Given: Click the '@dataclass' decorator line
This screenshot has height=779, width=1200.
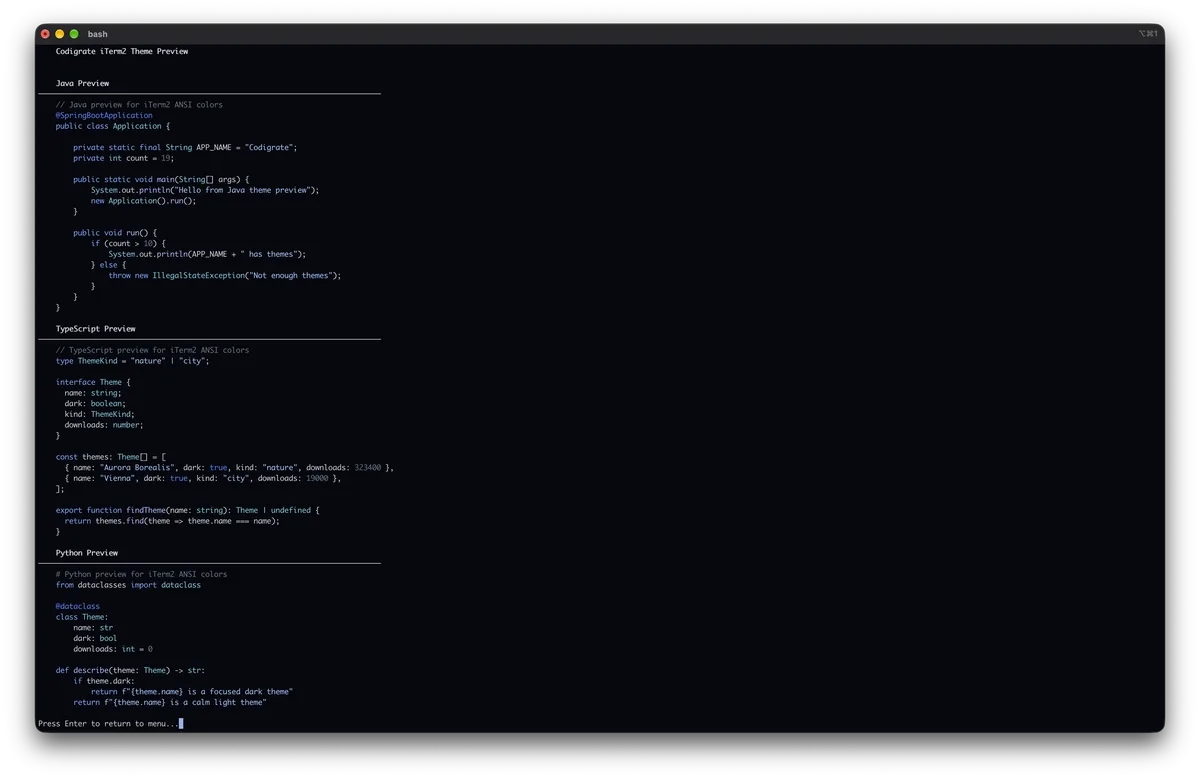Looking at the screenshot, I should 78,606.
